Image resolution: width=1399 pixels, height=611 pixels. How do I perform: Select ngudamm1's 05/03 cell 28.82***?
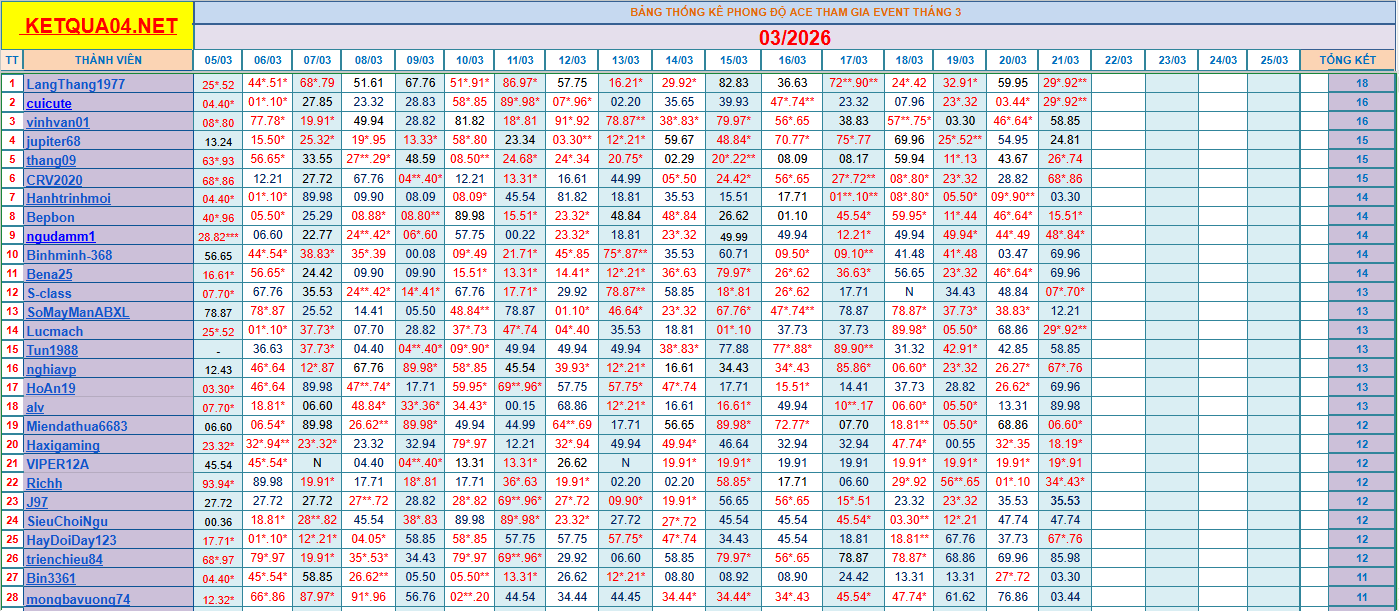click(218, 237)
